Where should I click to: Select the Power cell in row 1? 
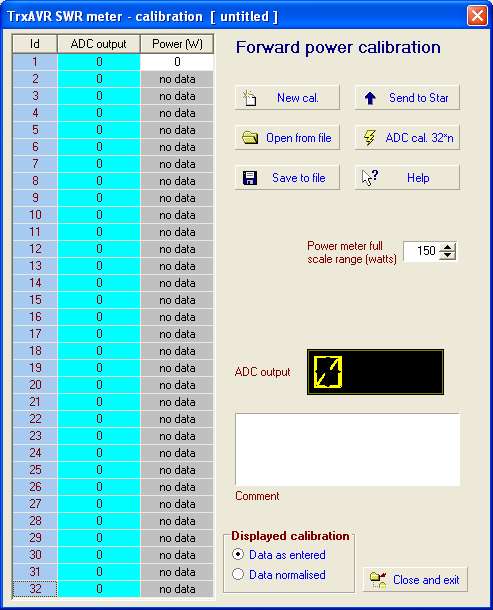tap(177, 62)
